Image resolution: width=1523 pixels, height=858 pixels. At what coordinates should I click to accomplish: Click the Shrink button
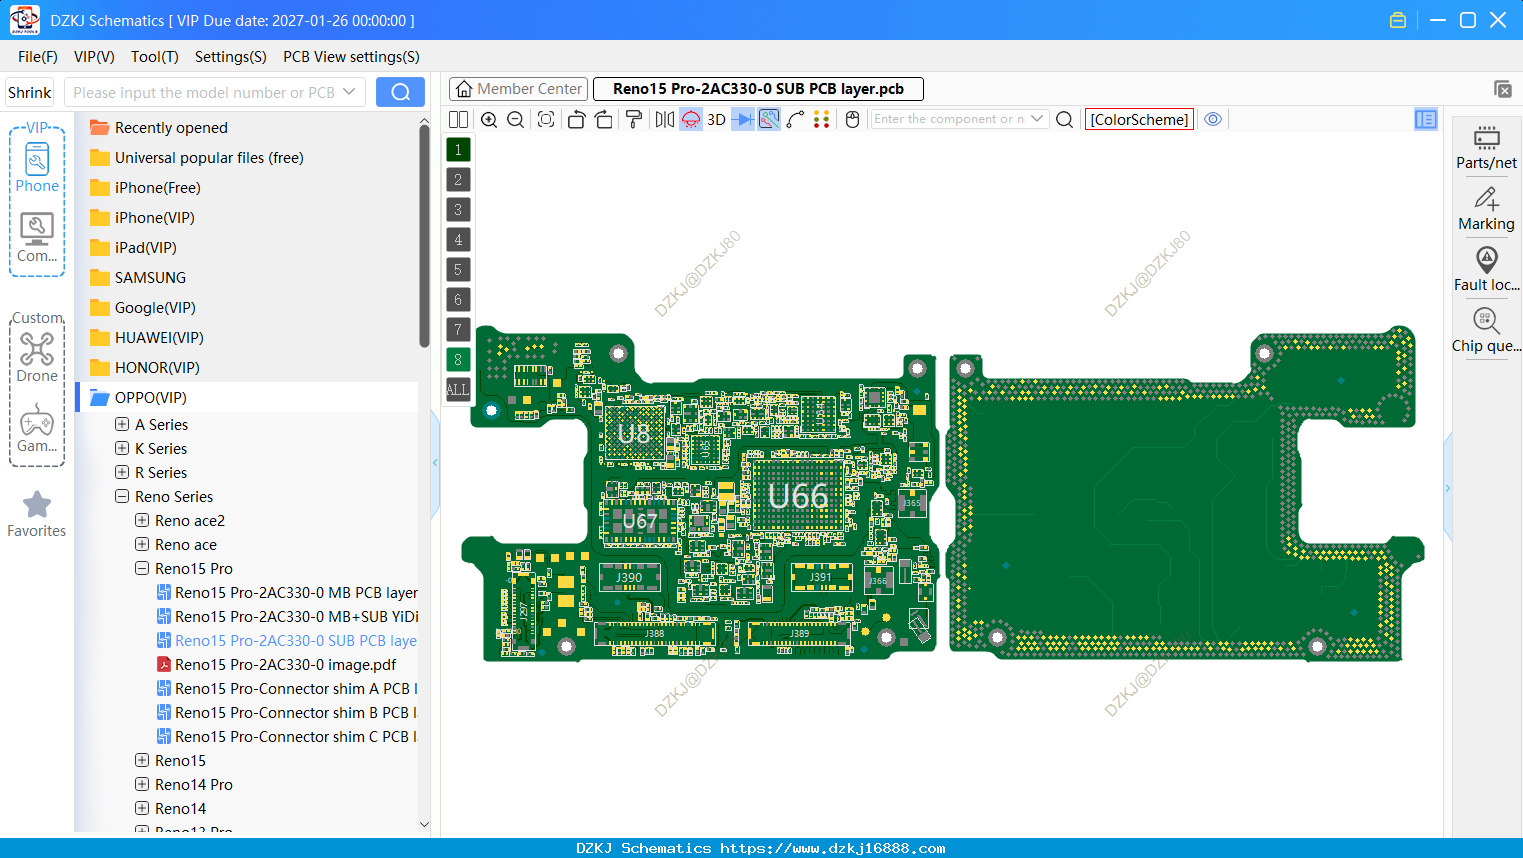coord(29,92)
